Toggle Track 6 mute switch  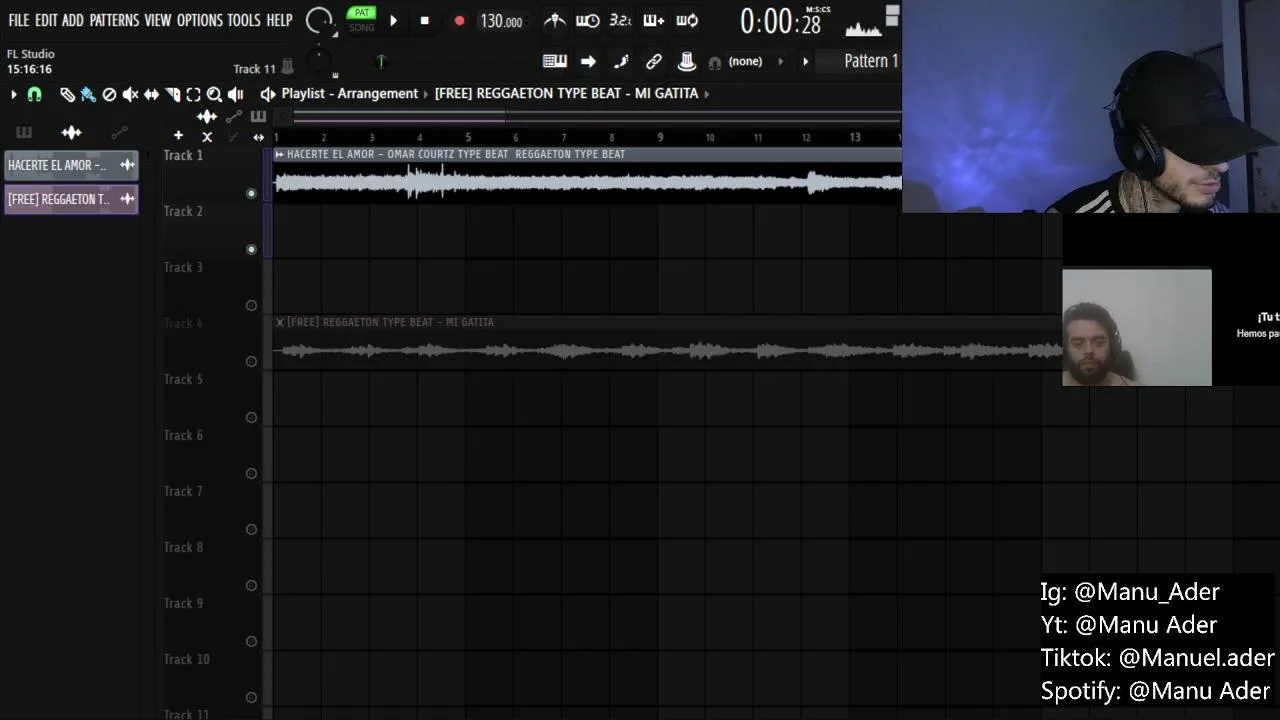pos(251,473)
